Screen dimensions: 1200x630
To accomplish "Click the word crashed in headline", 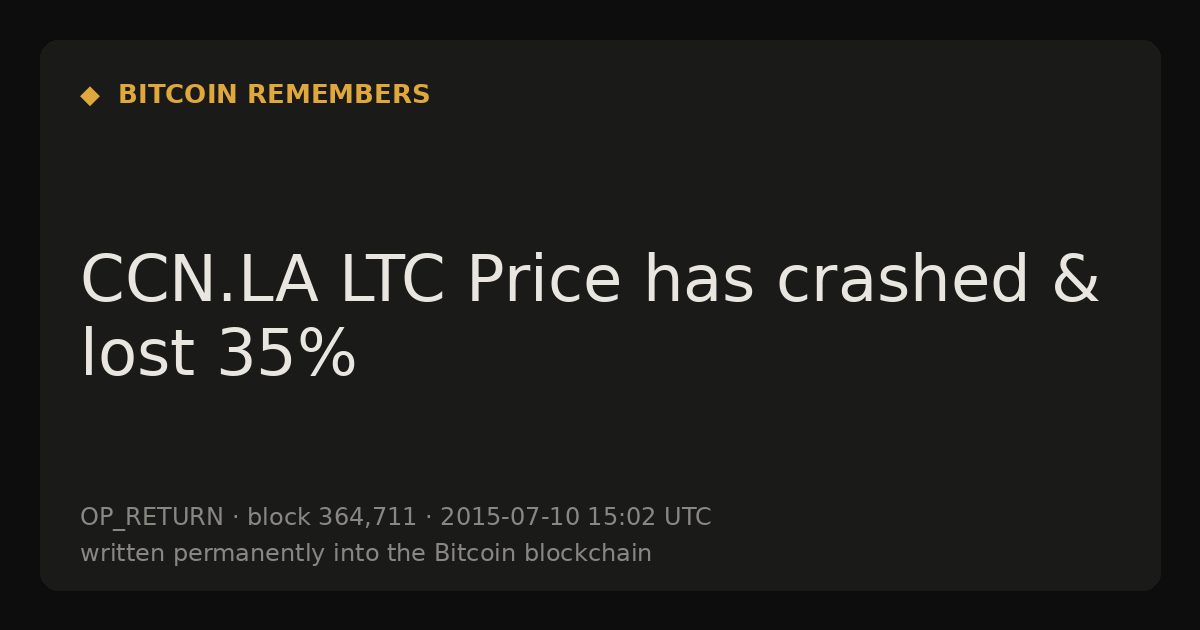I will [903, 281].
